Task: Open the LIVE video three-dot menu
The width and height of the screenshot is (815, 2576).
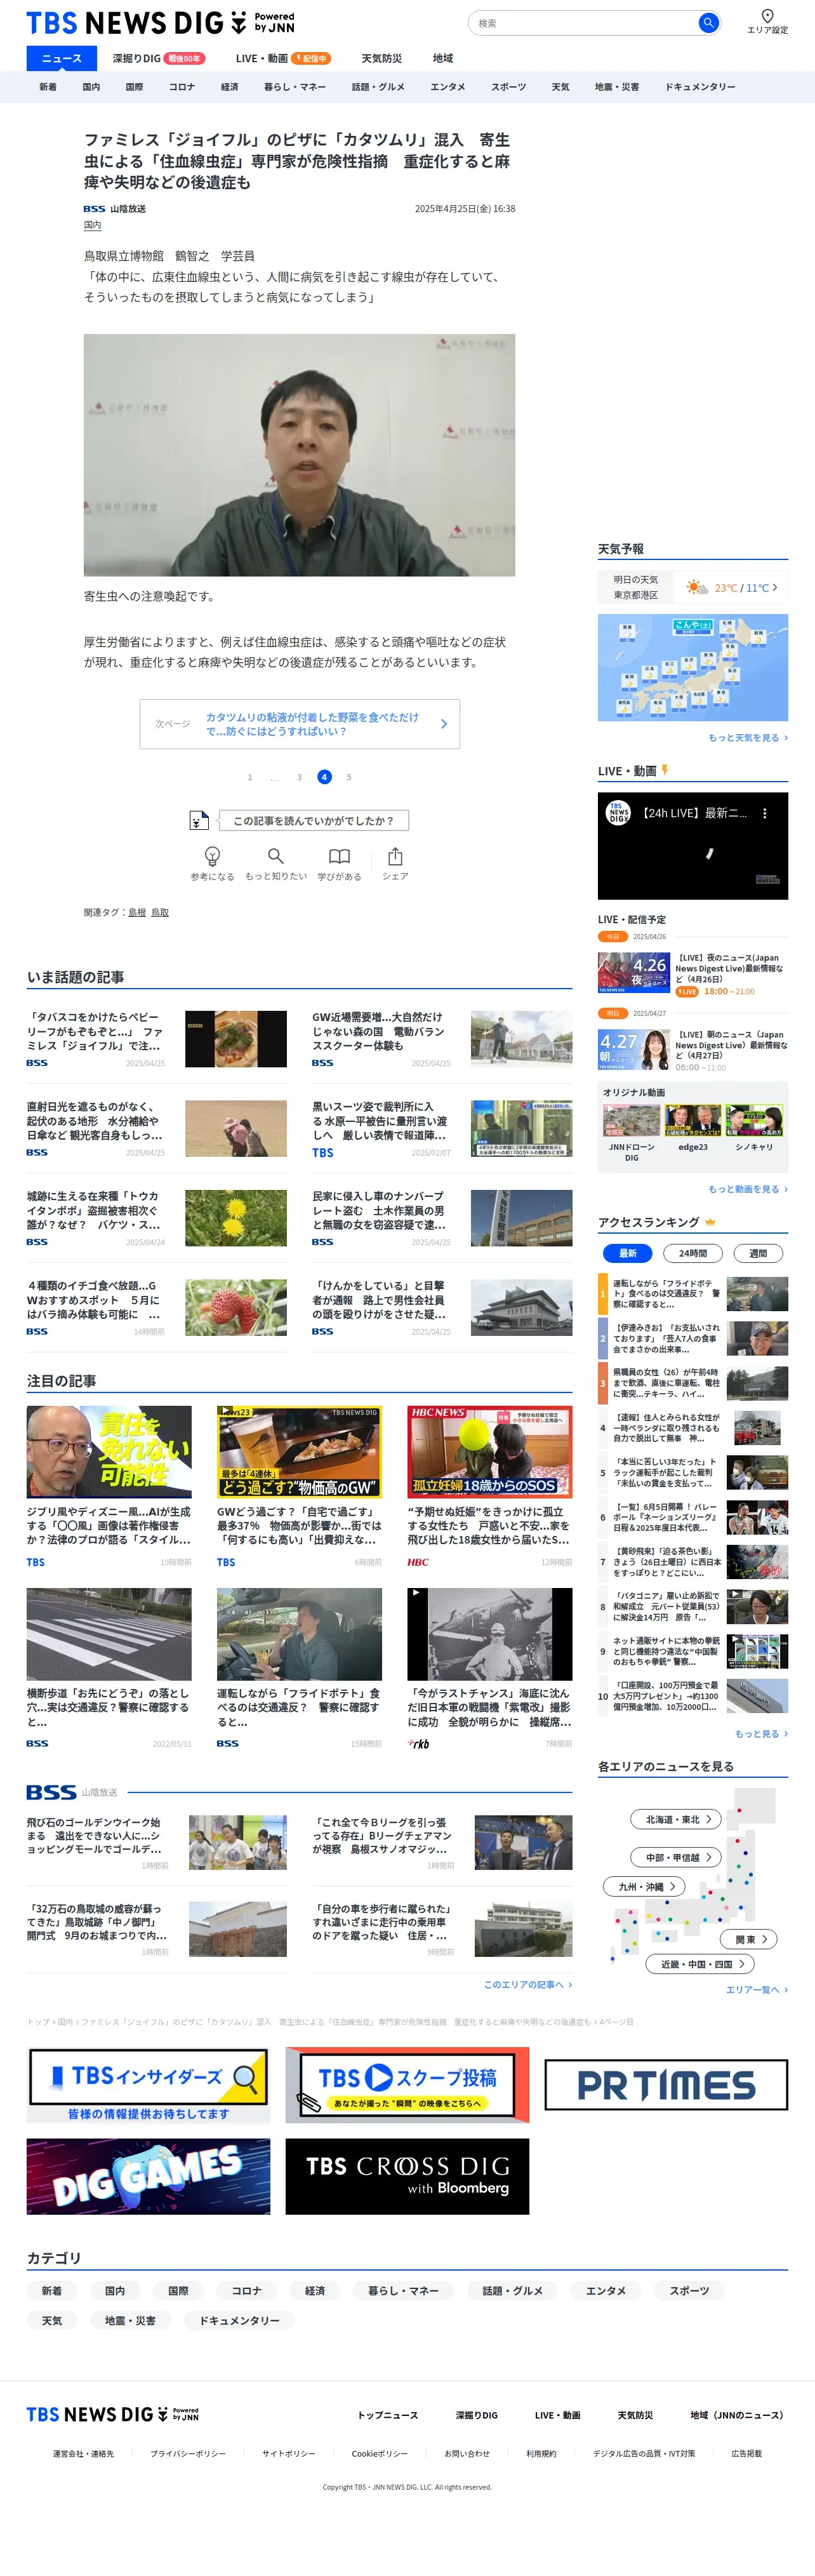Action: [x=765, y=813]
